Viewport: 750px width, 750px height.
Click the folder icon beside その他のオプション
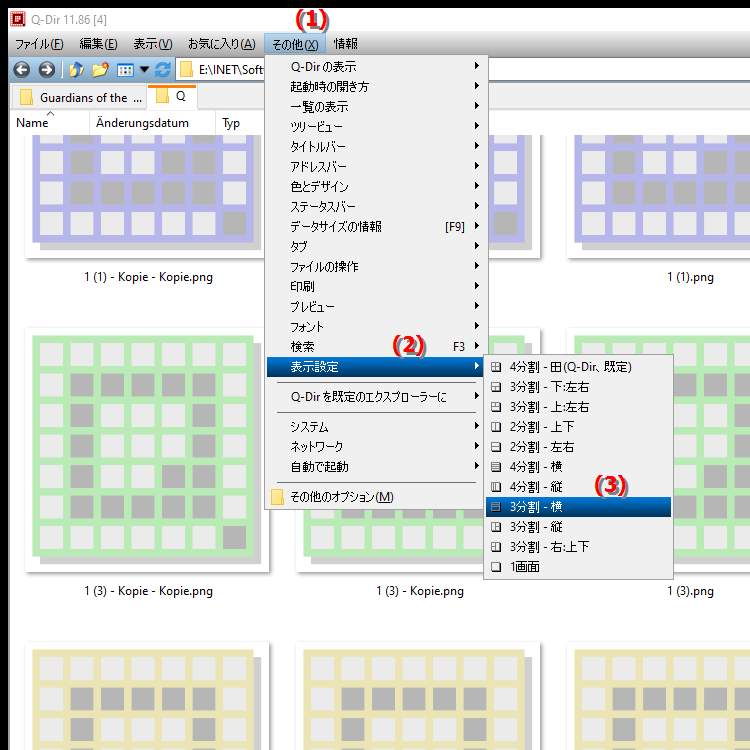tap(277, 496)
